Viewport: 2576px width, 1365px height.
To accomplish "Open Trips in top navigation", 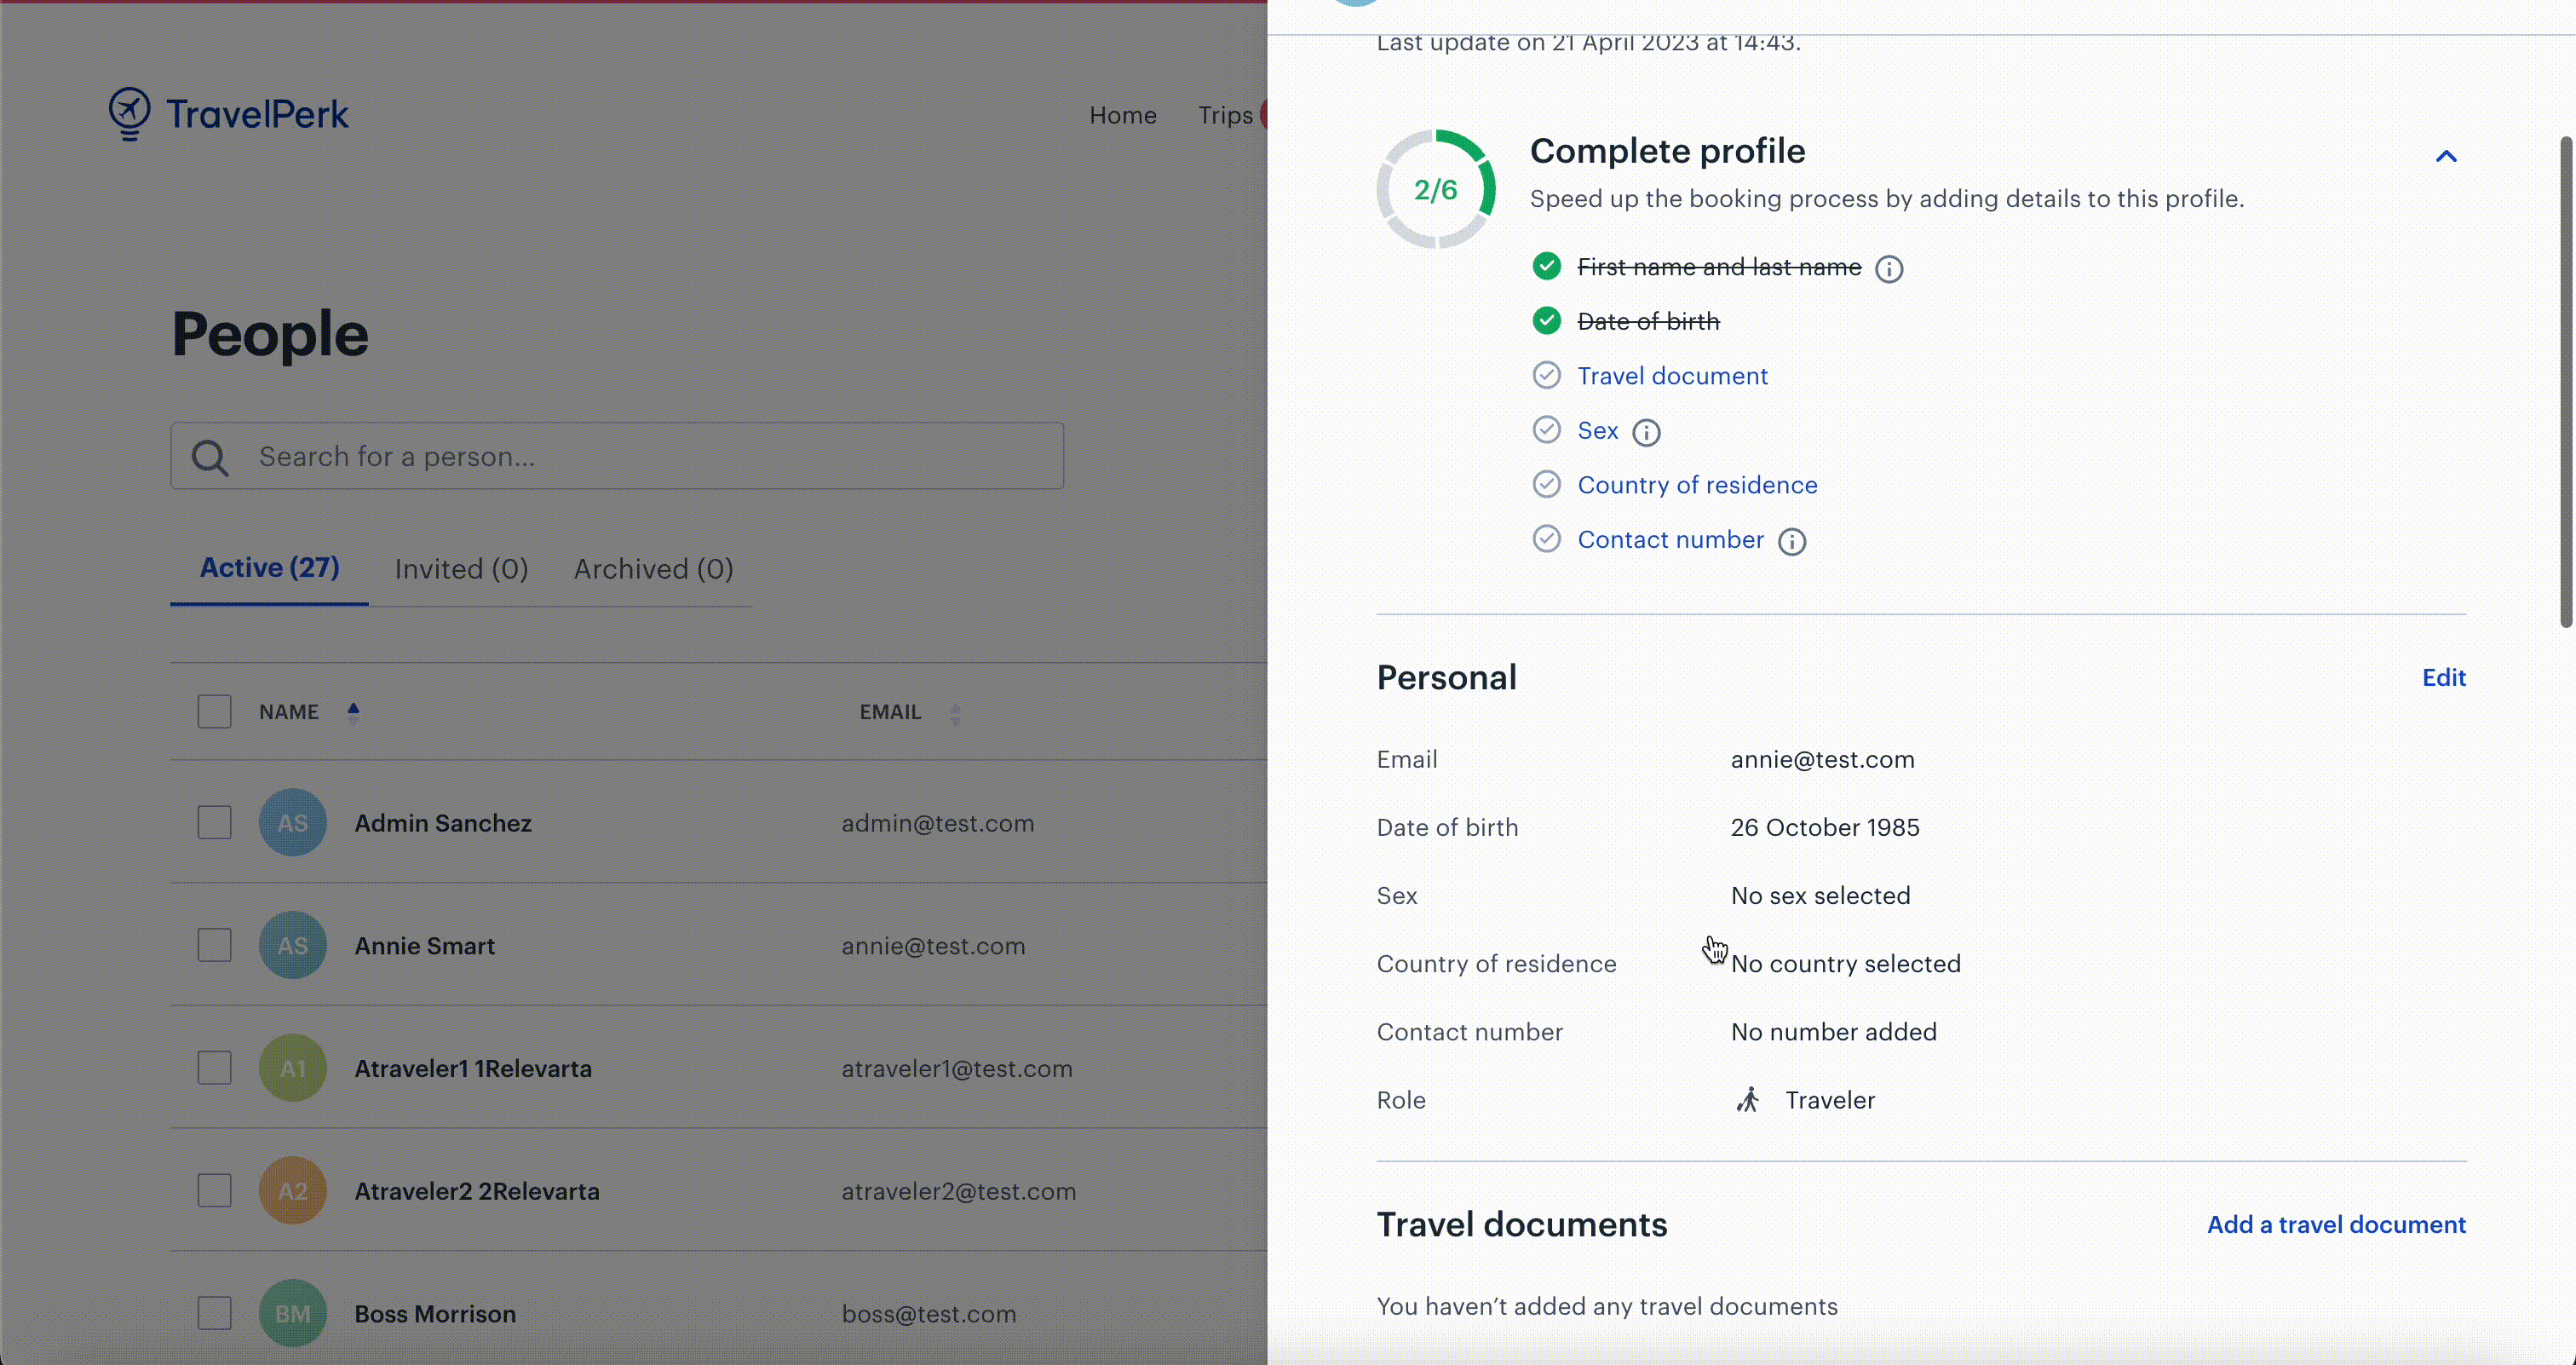I will click(x=1225, y=115).
